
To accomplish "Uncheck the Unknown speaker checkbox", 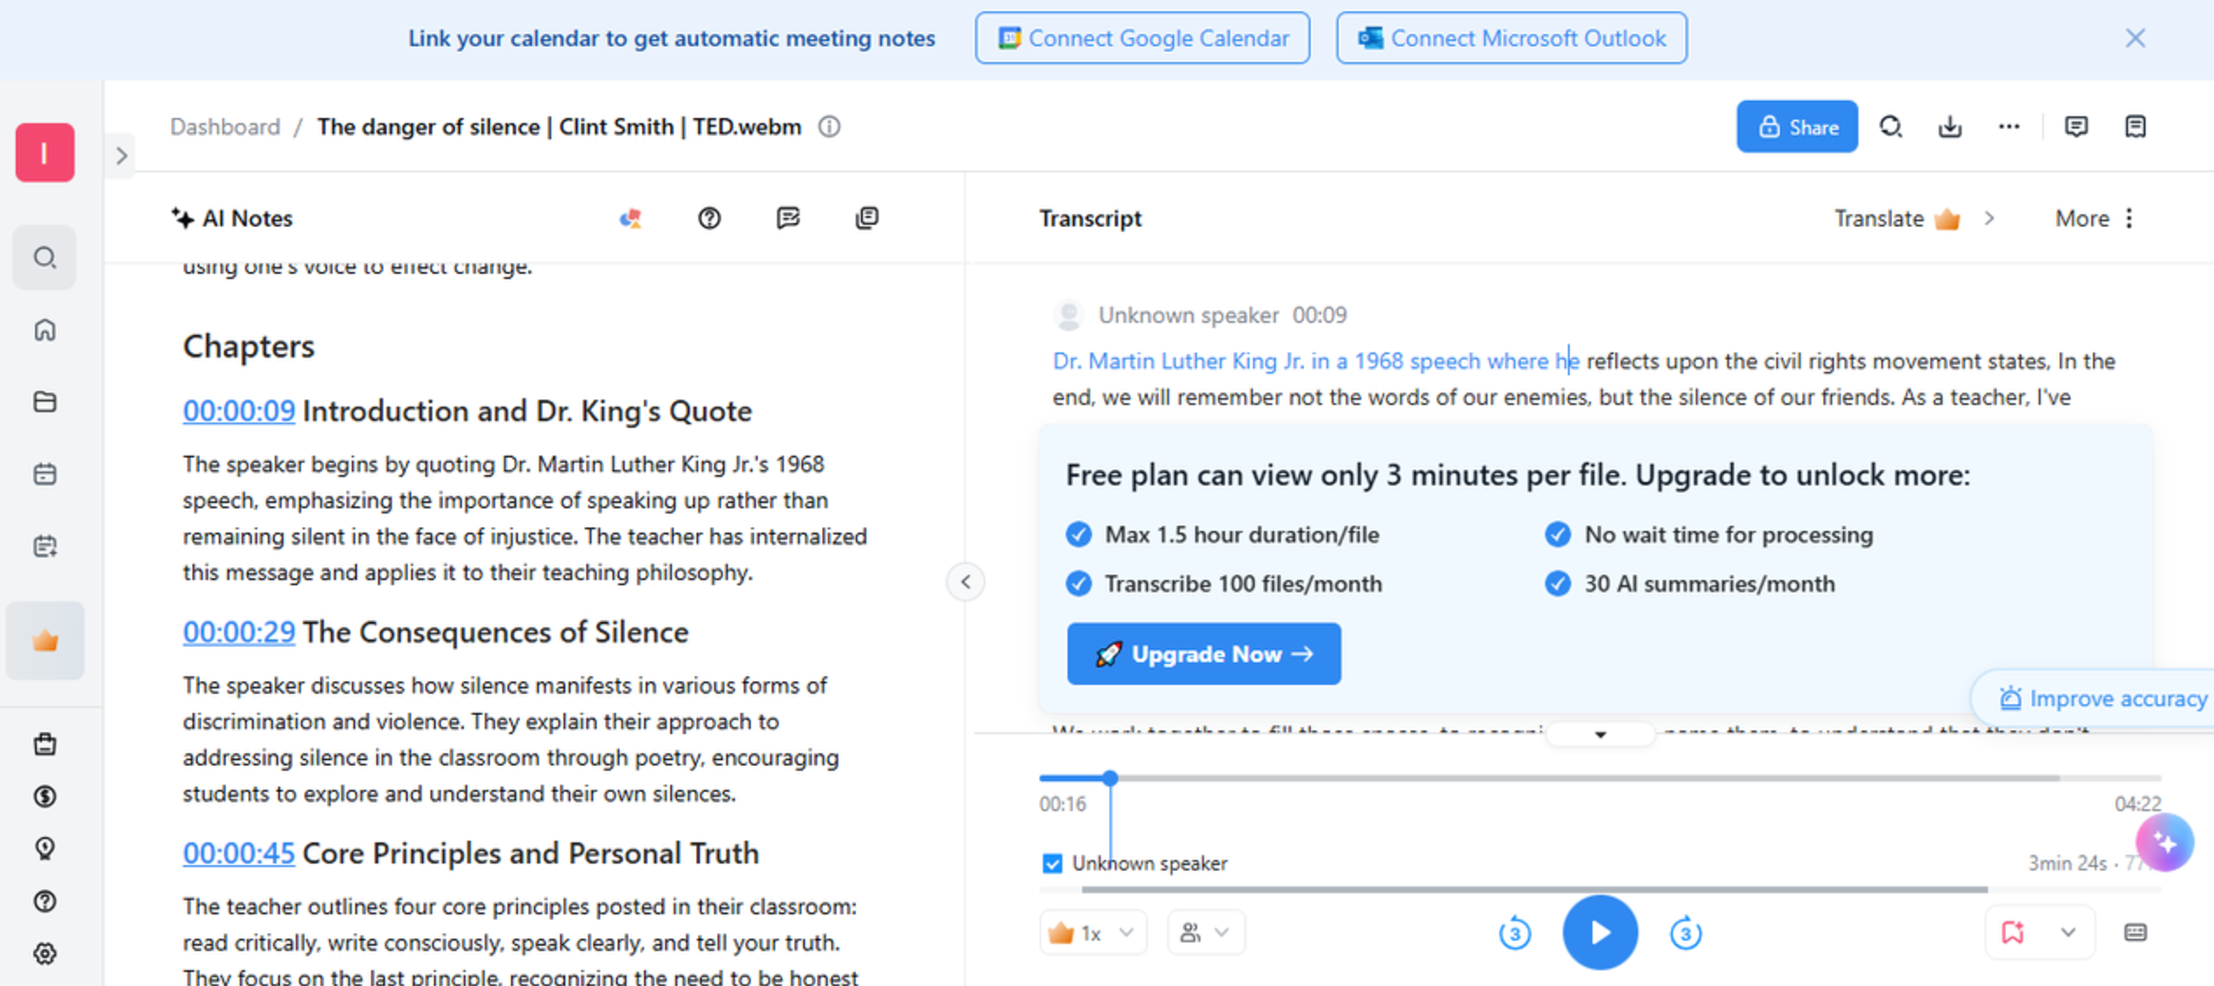I will coord(1052,863).
